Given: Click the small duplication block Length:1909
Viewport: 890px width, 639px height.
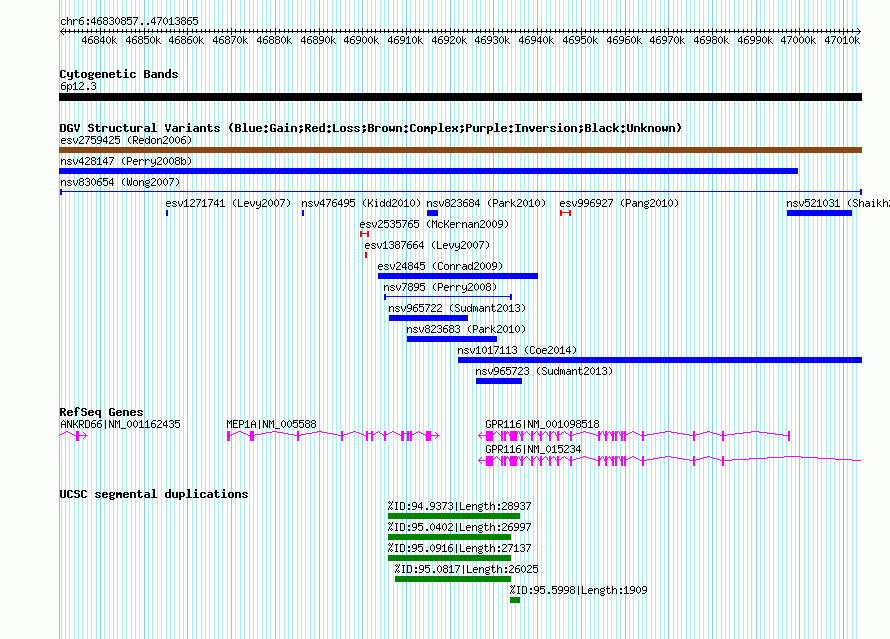Looking at the screenshot, I should (x=515, y=600).
